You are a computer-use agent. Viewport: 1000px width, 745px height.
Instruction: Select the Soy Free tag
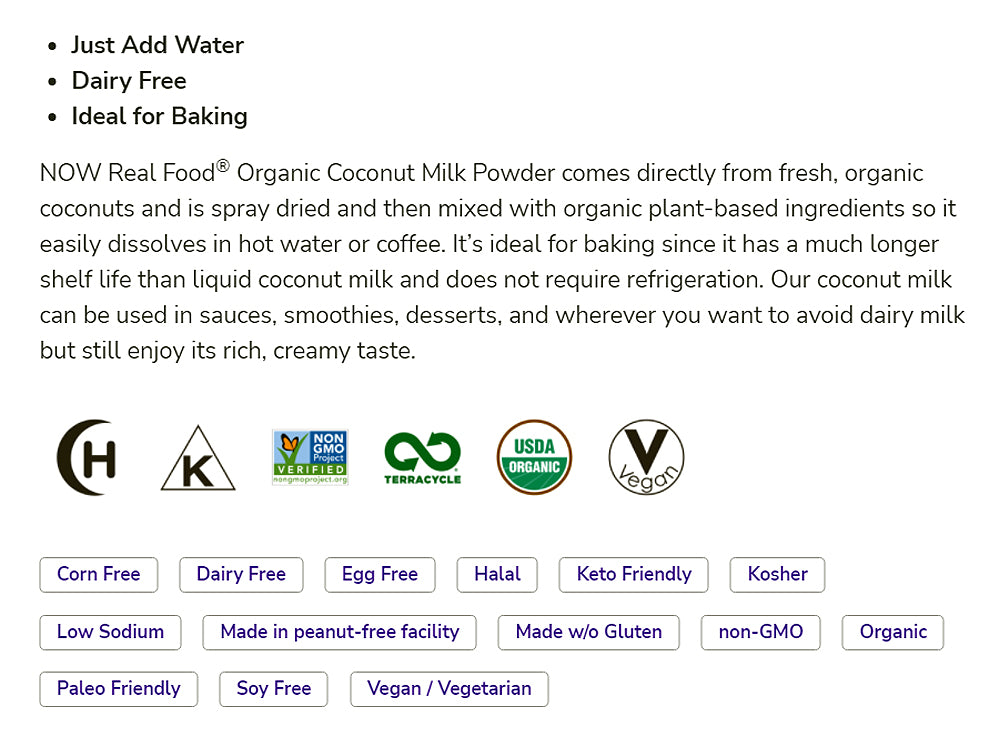pyautogui.click(x=273, y=689)
